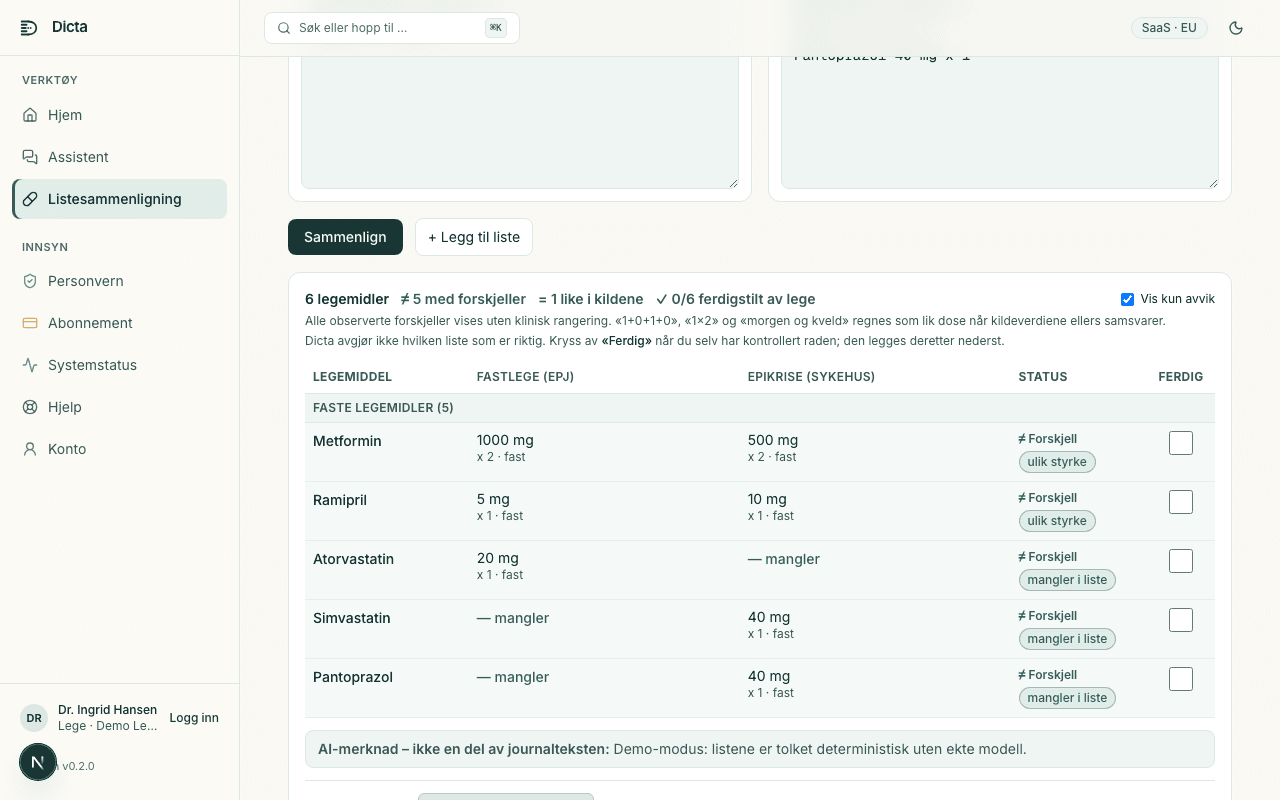Click the Legg til liste button
The height and width of the screenshot is (800, 1280).
coord(474,237)
